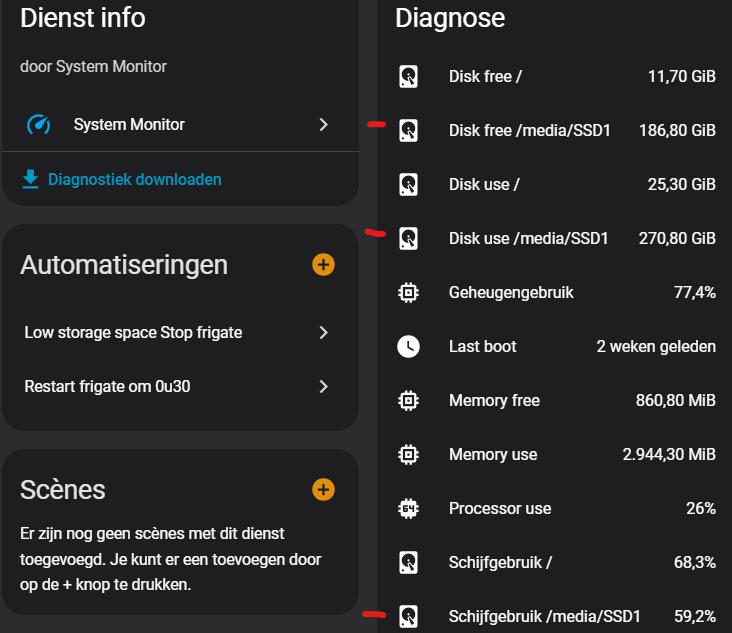The height and width of the screenshot is (633, 732).
Task: Select the Disk free /media/SSD1 sensor
Action: 529,130
